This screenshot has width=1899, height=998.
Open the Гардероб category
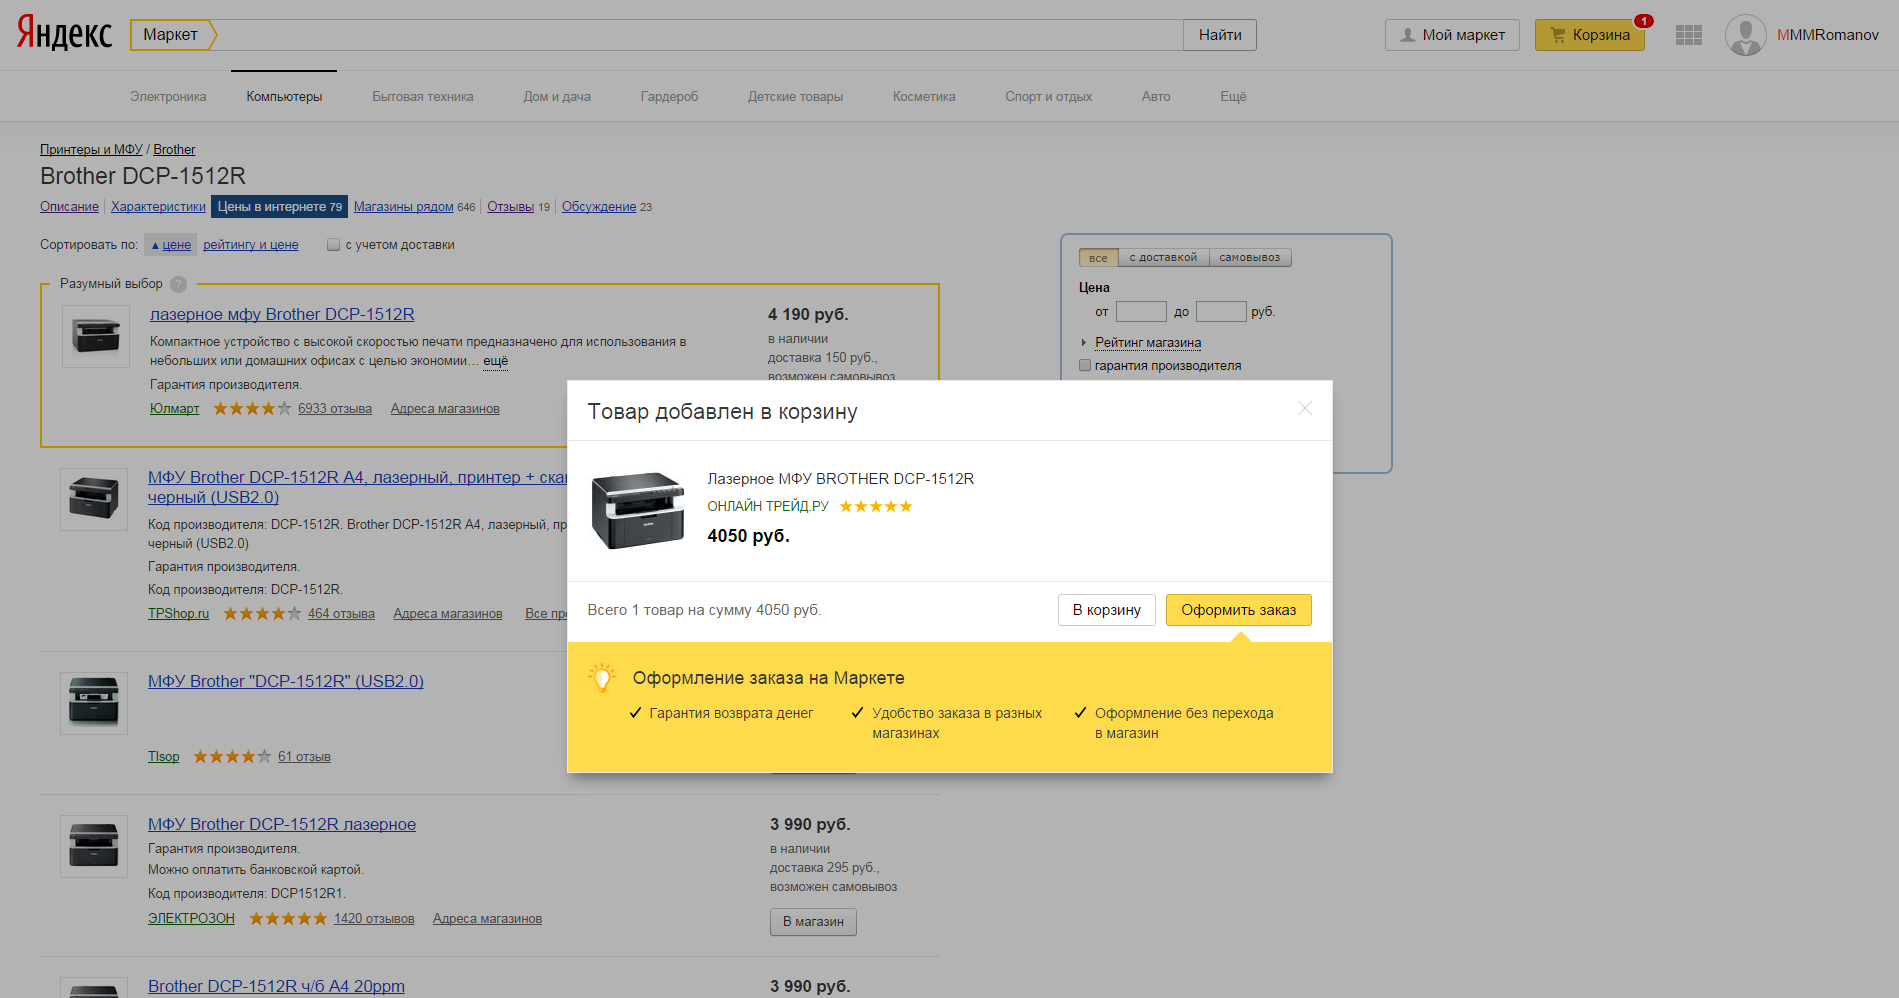tap(669, 97)
